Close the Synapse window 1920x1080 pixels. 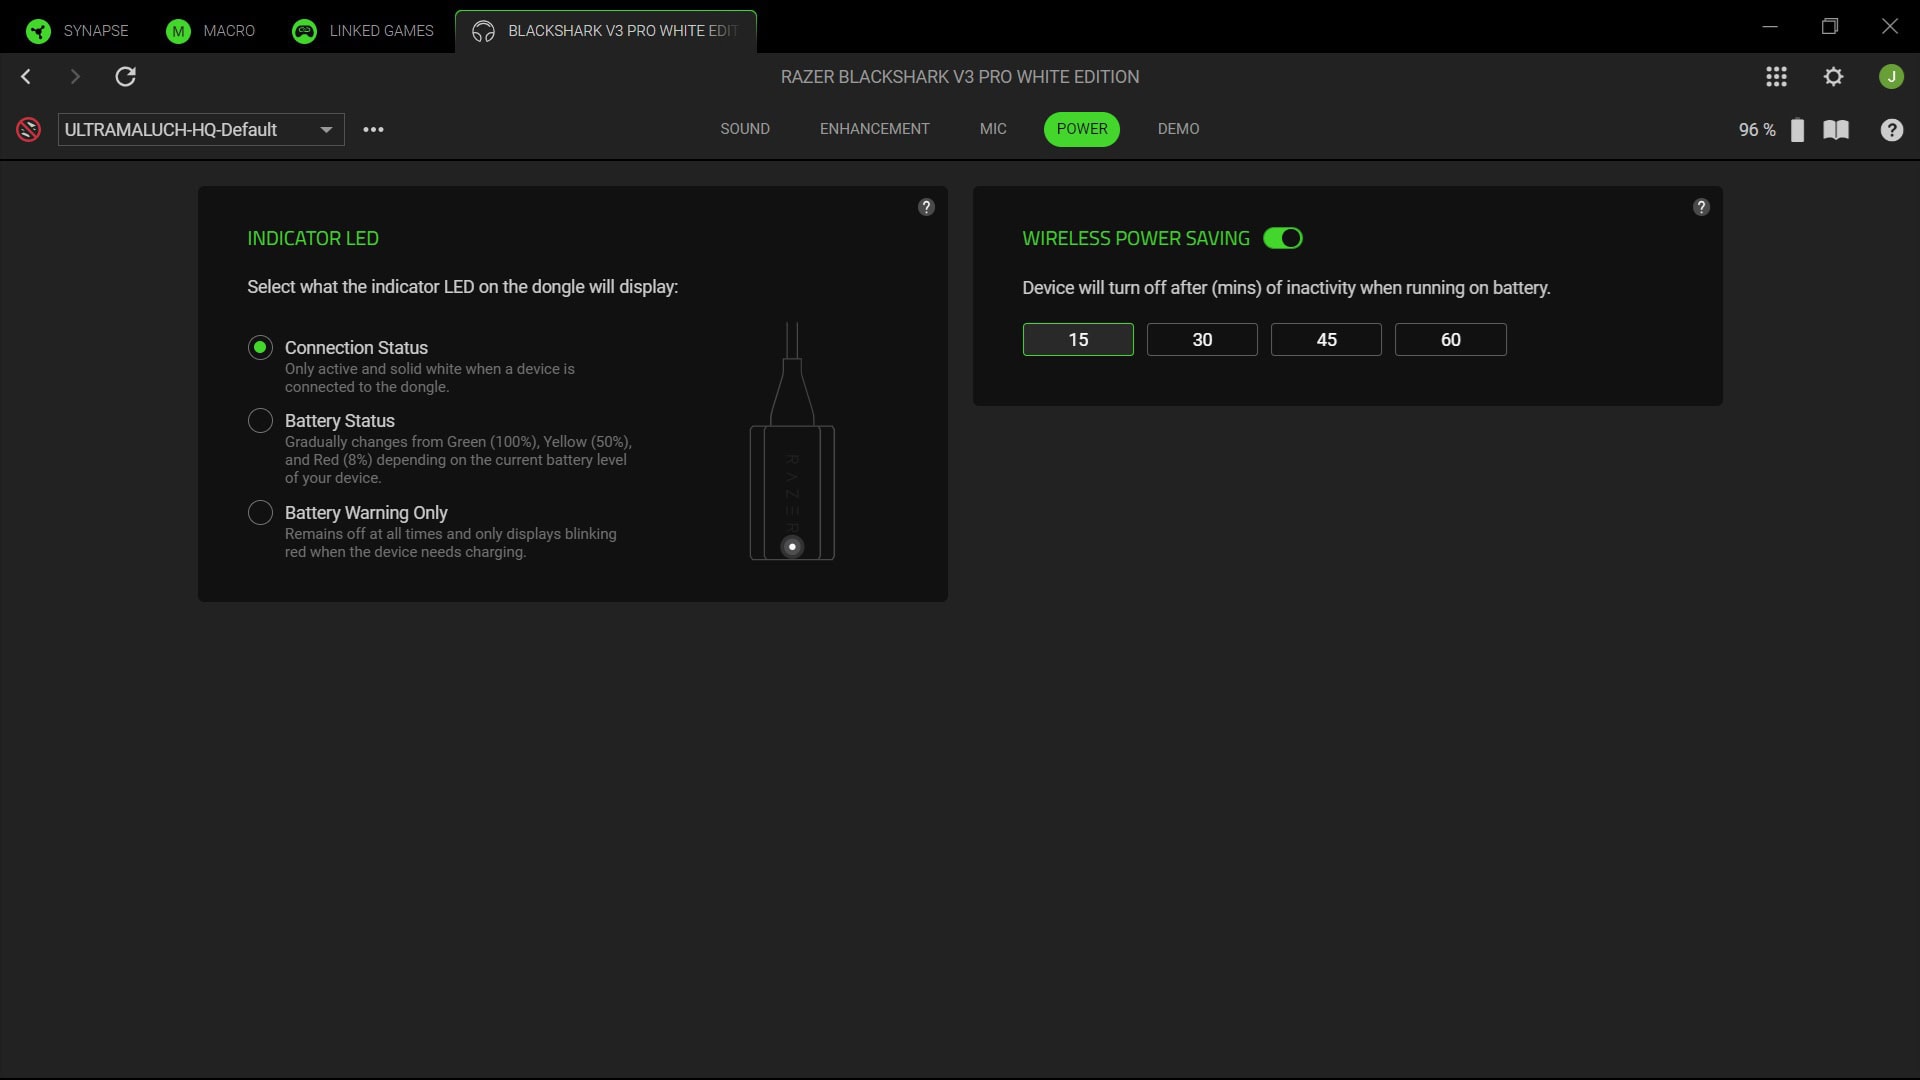tap(1890, 26)
